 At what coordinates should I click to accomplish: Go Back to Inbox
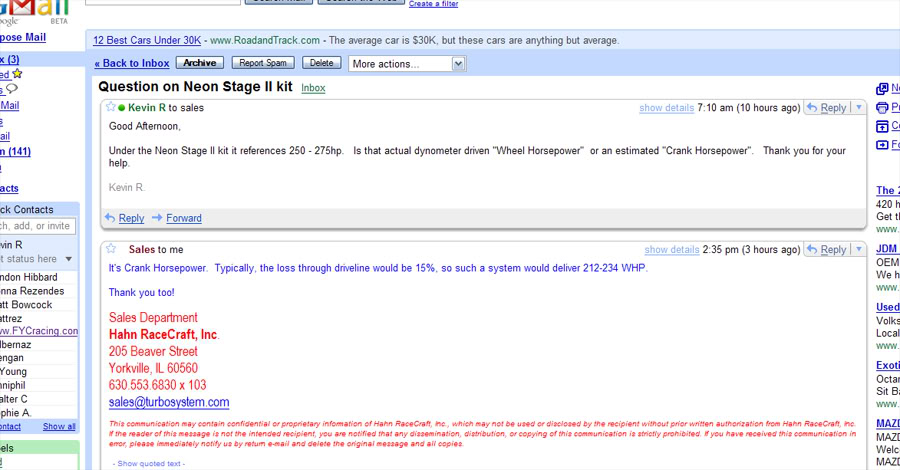click(132, 63)
